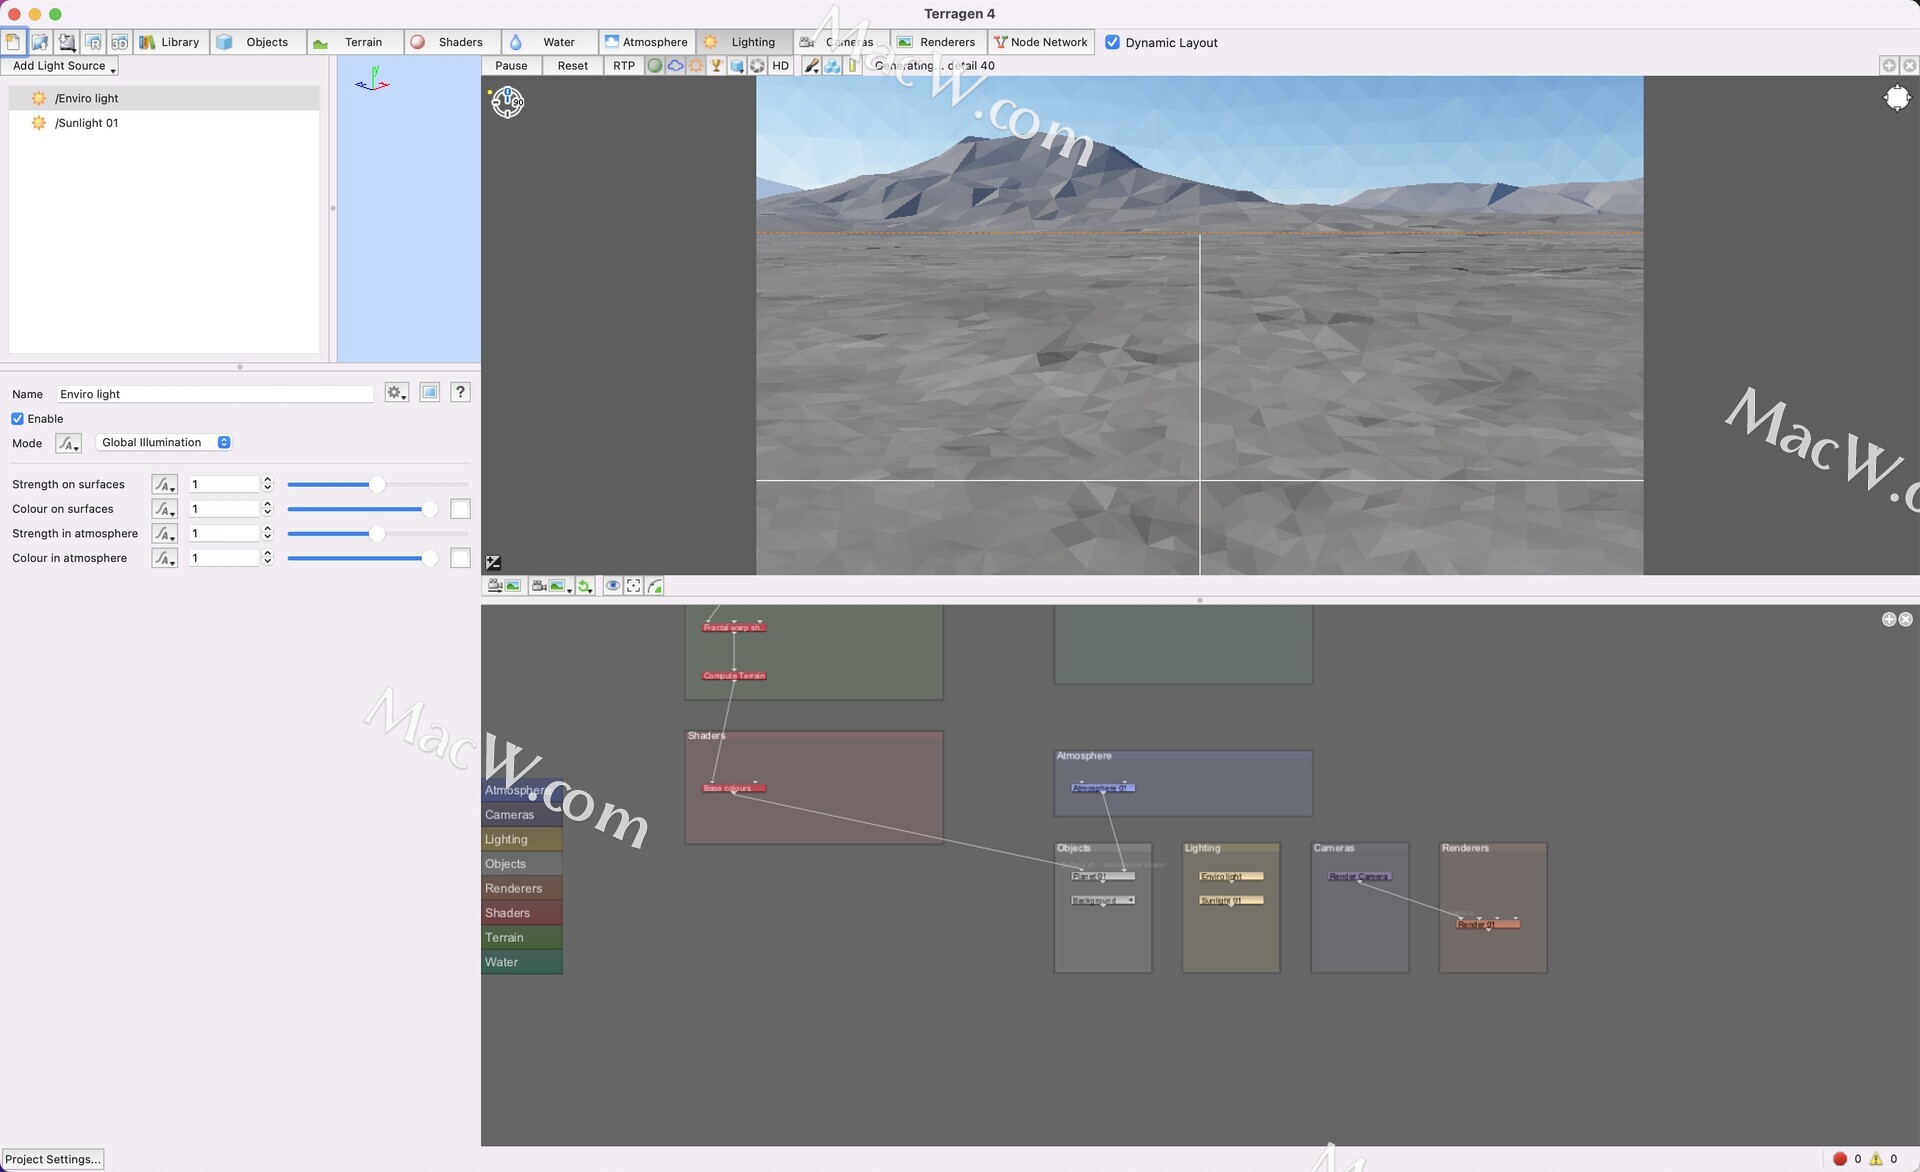Click the 3D preview toolbar icon
The height and width of the screenshot is (1172, 1920).
pyautogui.click(x=119, y=42)
